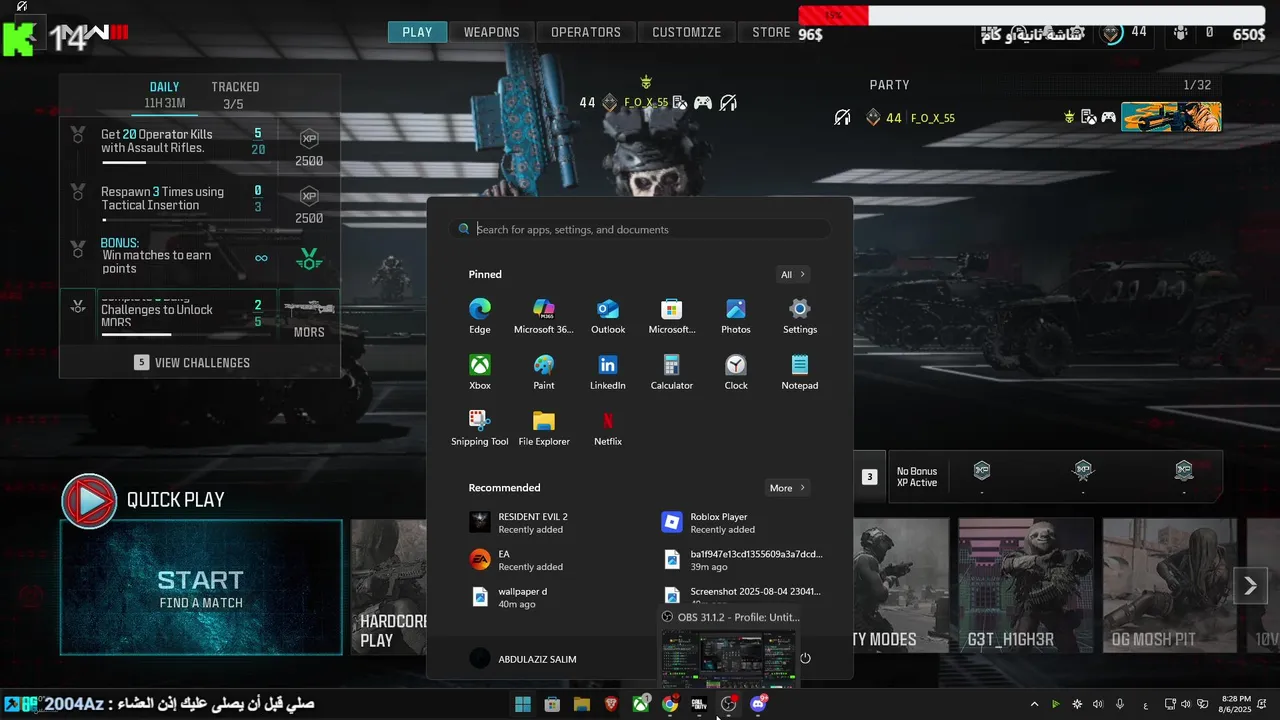This screenshot has width=1280, height=720.
Task: Click START find a match button
Action: 201,588
